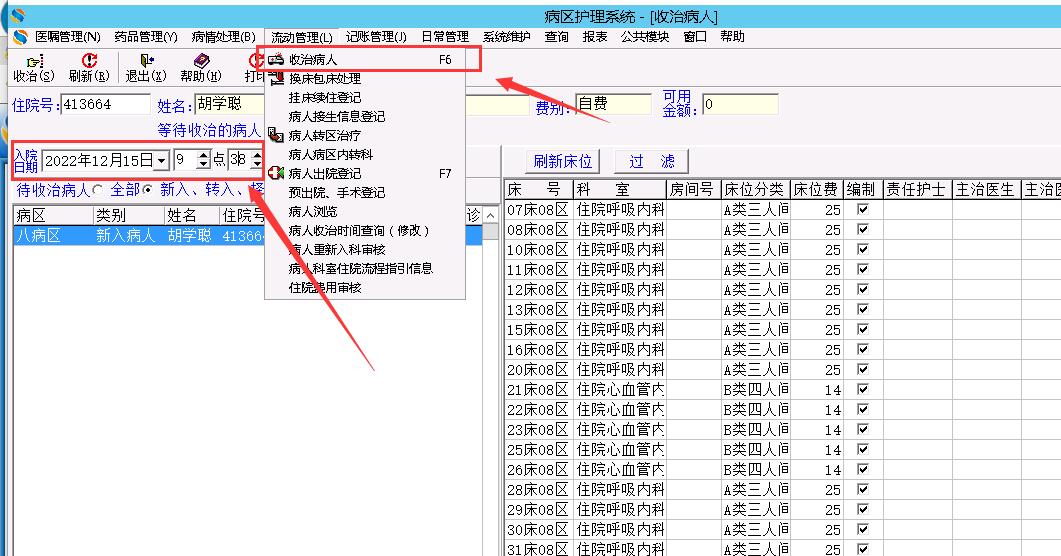The image size is (1061, 556).
Task: Select the 新入、转入 radio button
Action: (x=147, y=190)
